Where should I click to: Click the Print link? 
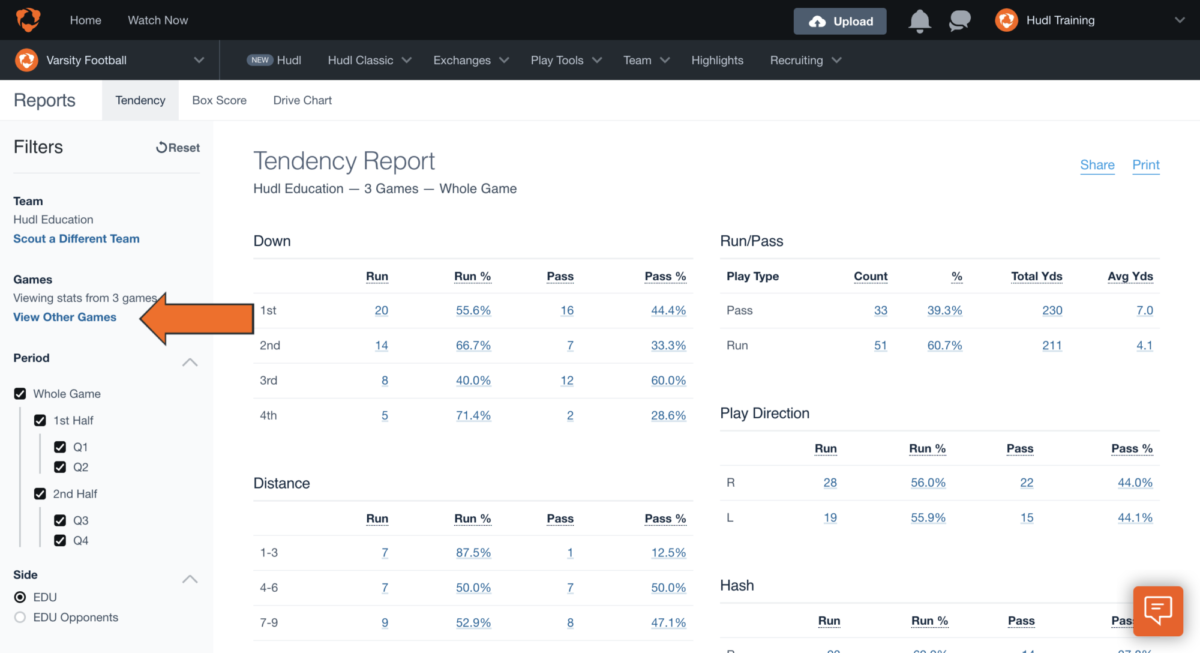(x=1146, y=165)
